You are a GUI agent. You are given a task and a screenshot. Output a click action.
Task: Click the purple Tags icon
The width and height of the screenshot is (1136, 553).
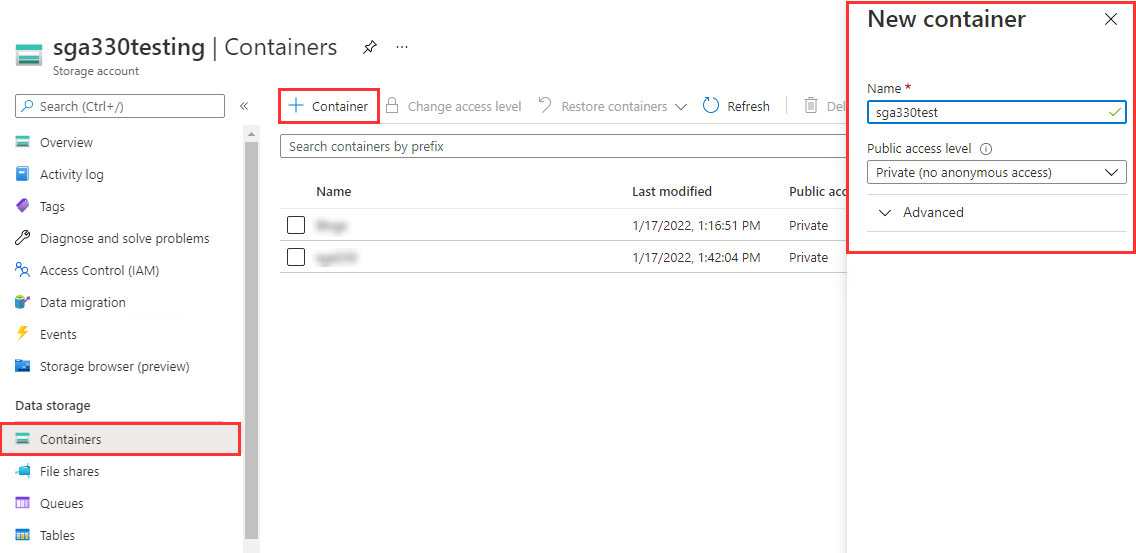[22, 206]
